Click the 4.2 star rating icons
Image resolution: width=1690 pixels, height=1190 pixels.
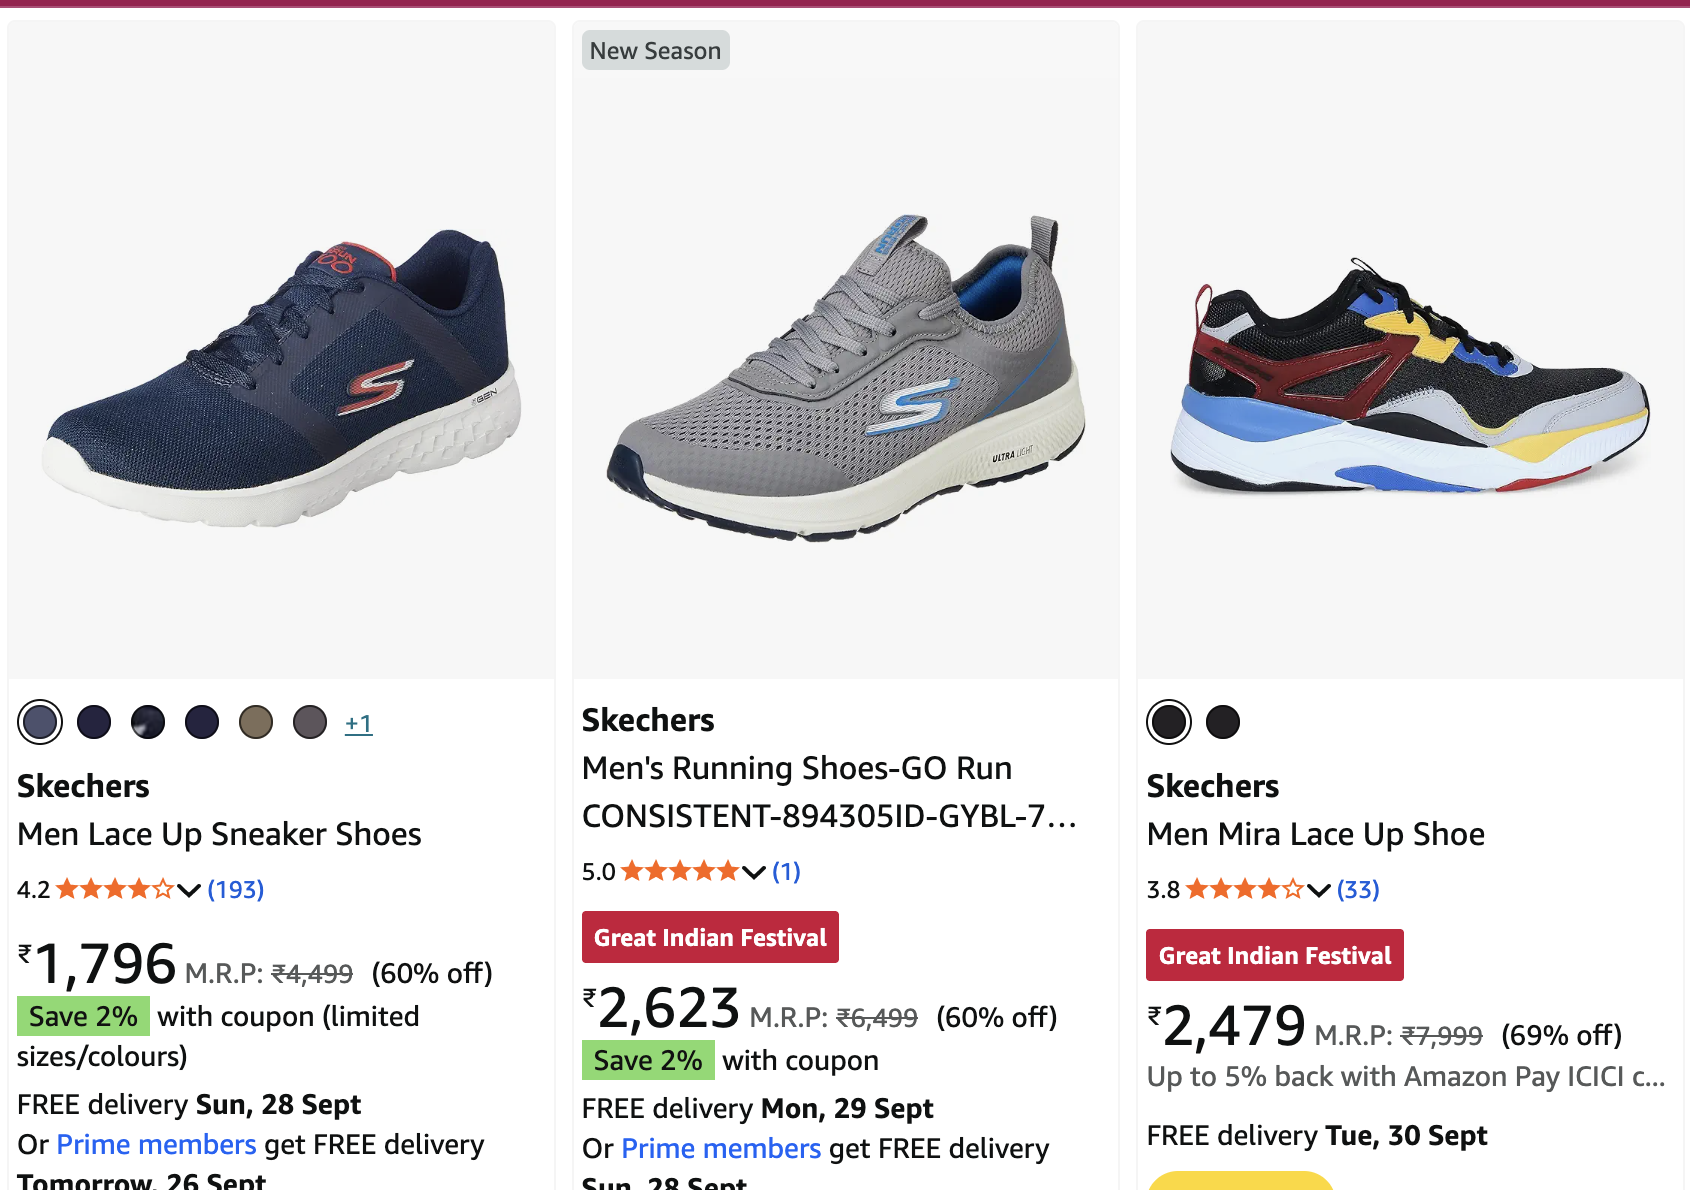point(114,889)
